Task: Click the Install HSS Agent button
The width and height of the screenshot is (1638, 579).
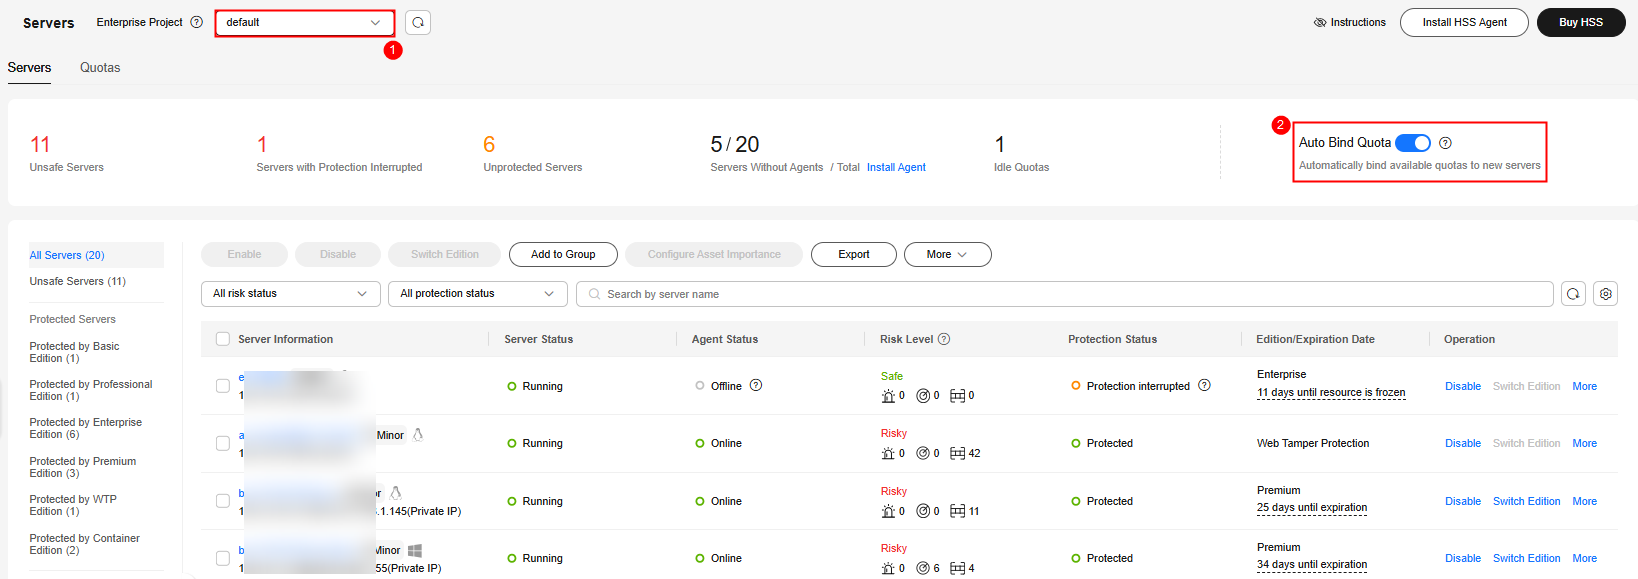Action: [x=1464, y=22]
